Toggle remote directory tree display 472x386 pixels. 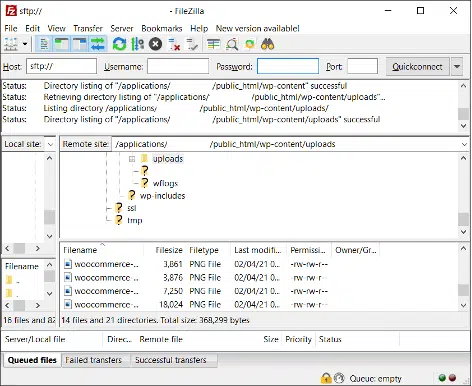[80, 44]
